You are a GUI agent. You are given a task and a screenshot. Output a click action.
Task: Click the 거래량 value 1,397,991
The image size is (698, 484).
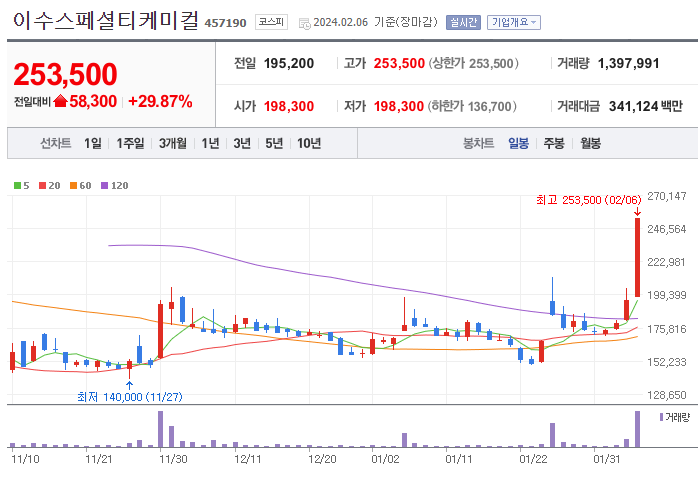629,63
